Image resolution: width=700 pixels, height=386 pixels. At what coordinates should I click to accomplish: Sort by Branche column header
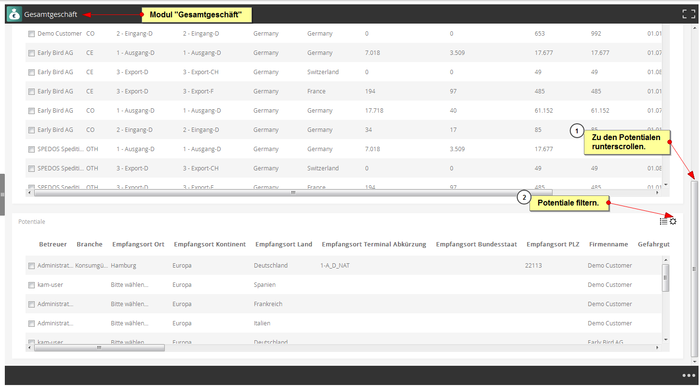click(89, 244)
